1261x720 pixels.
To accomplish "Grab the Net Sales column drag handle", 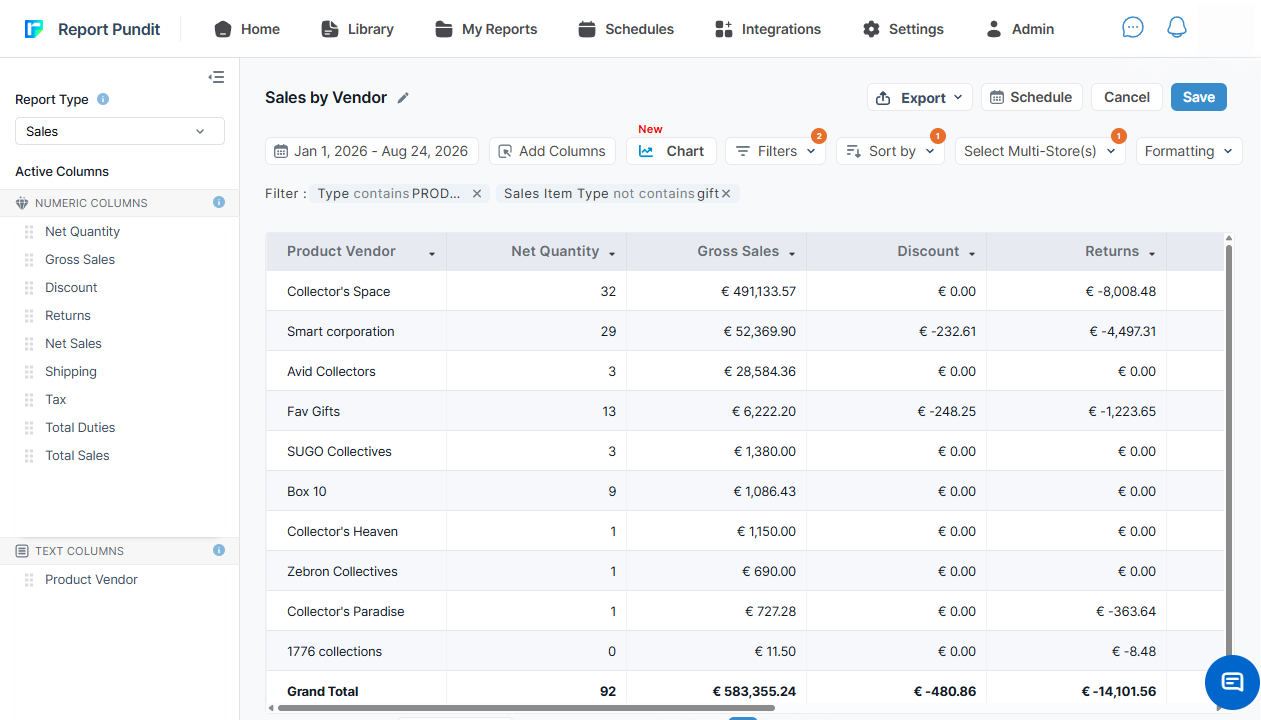I will click(29, 343).
